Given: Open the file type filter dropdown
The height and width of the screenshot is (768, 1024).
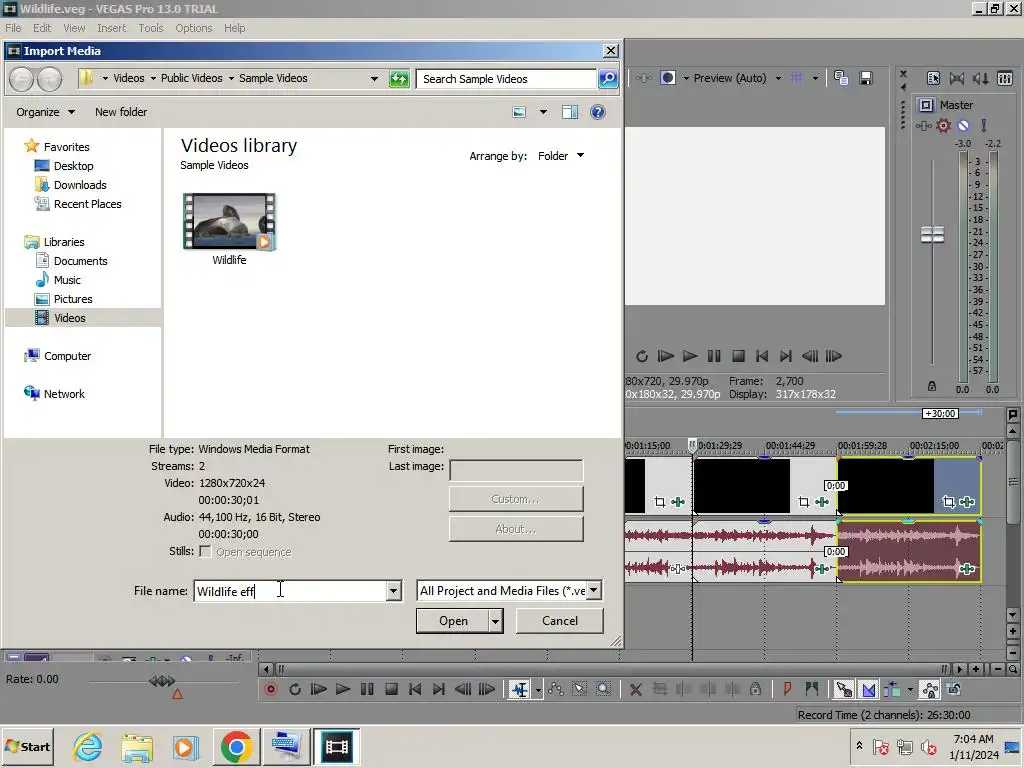Looking at the screenshot, I should (x=593, y=590).
